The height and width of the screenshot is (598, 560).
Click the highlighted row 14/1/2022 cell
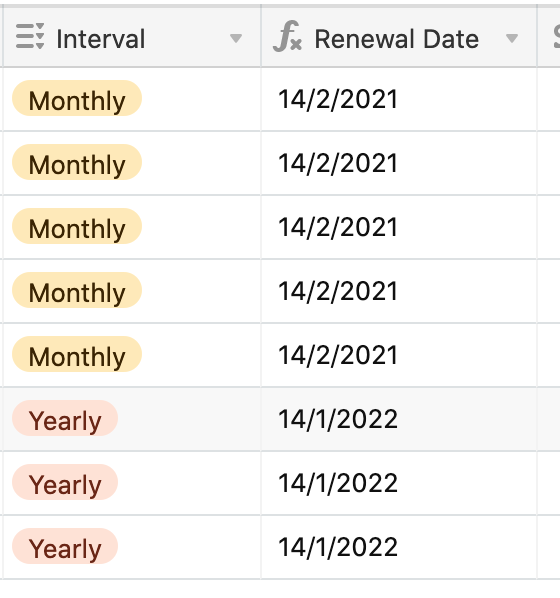pyautogui.click(x=399, y=419)
